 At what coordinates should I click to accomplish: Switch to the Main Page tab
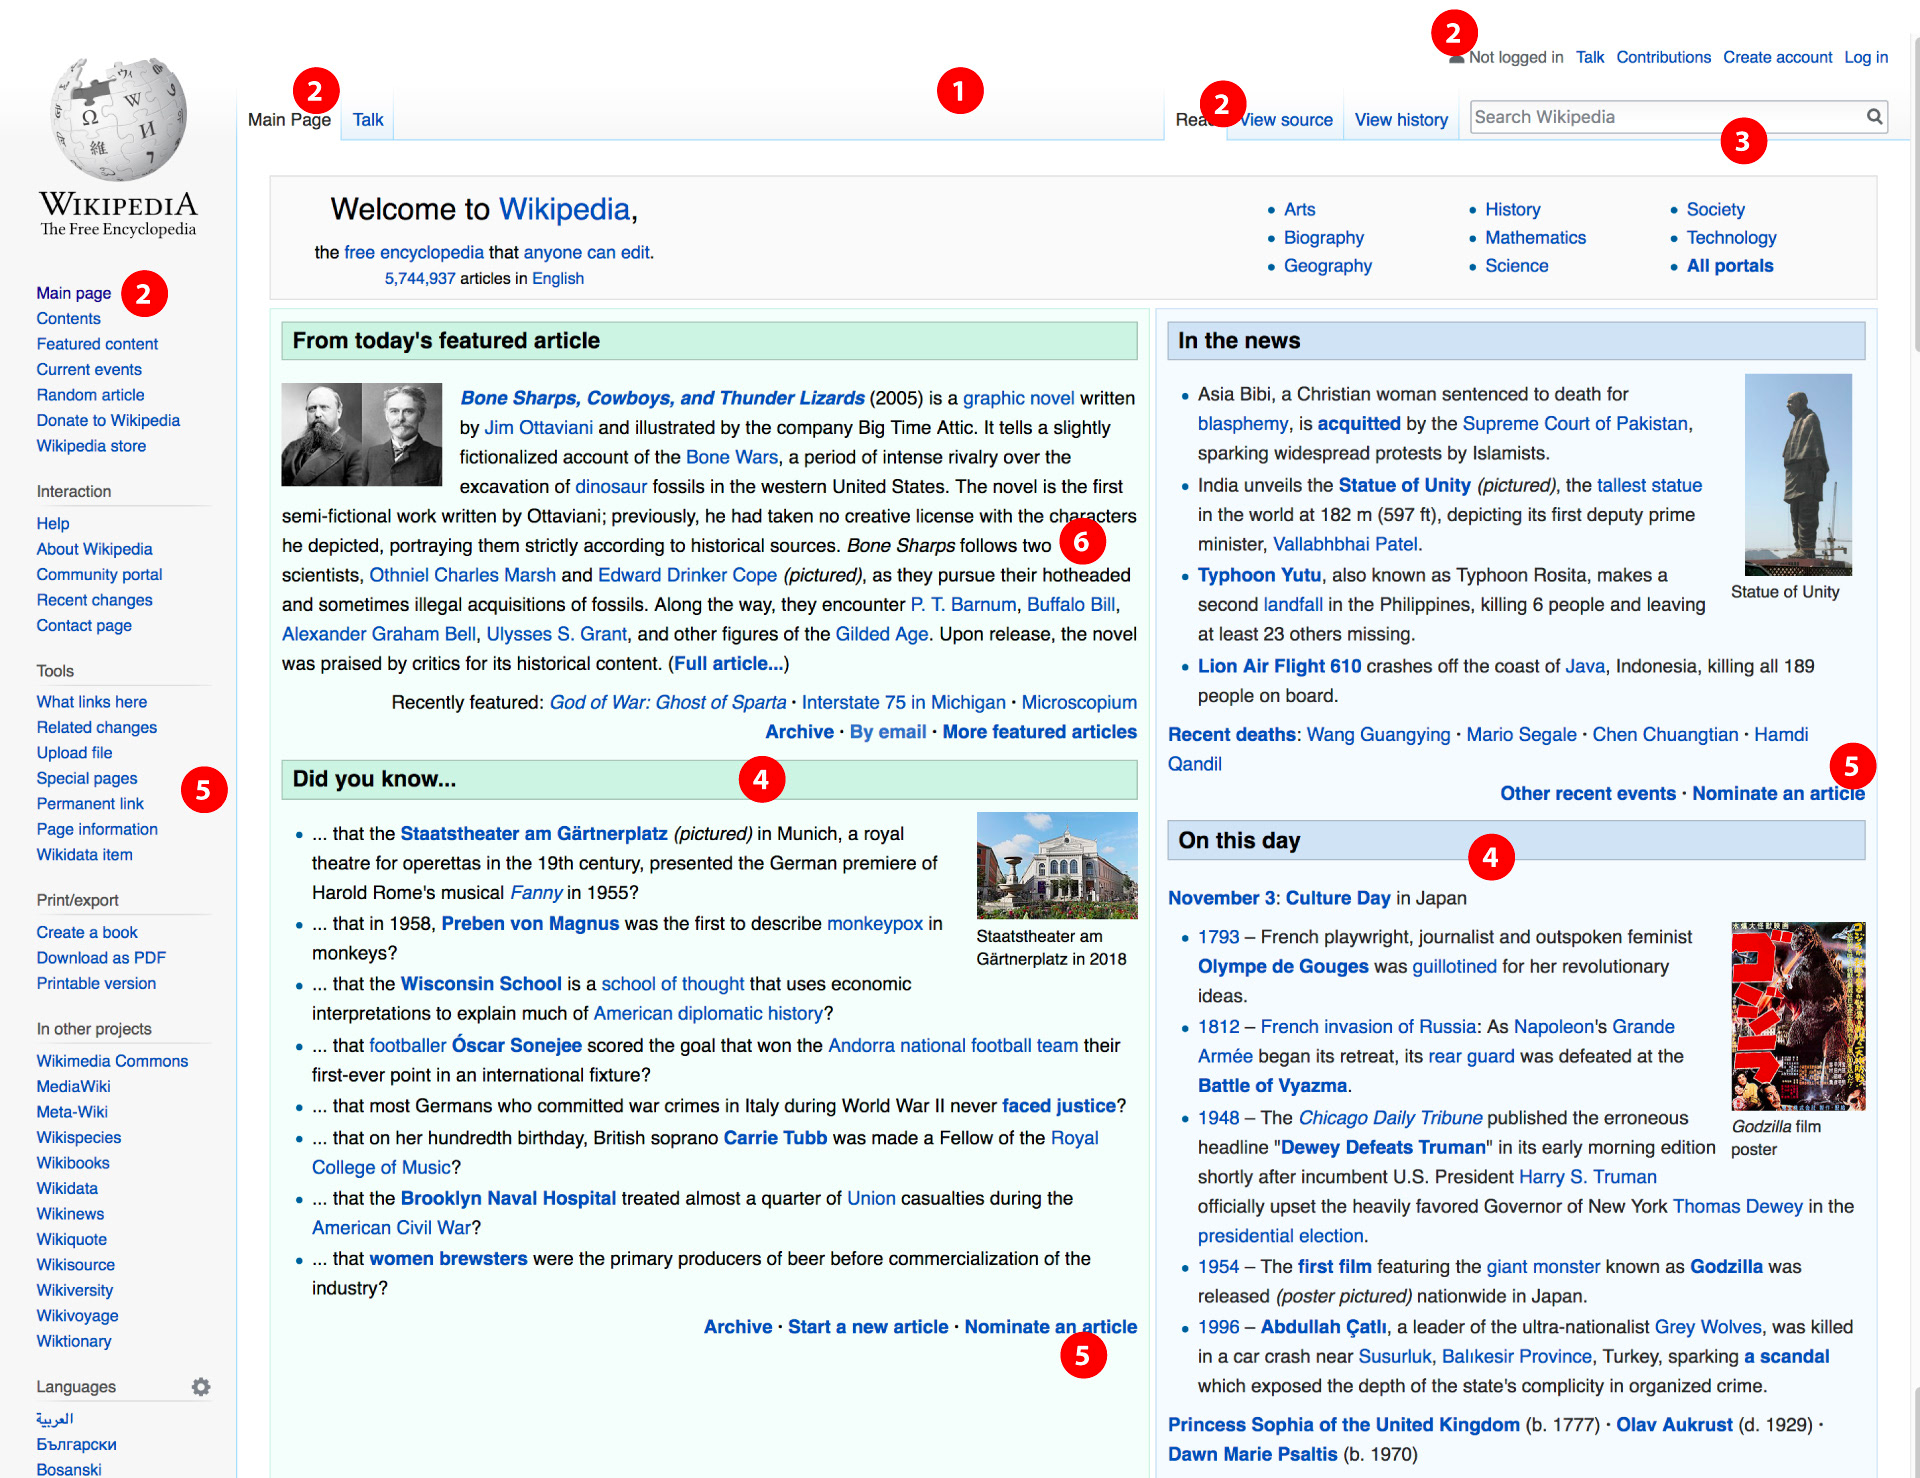coord(289,120)
